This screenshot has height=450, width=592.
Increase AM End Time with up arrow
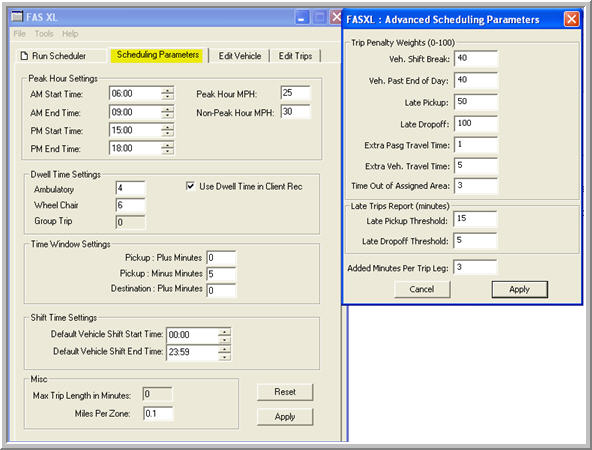pyautogui.click(x=167, y=109)
